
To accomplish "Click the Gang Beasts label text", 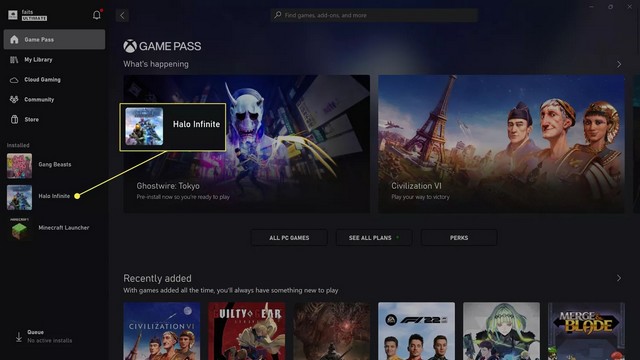I will [x=55, y=164].
